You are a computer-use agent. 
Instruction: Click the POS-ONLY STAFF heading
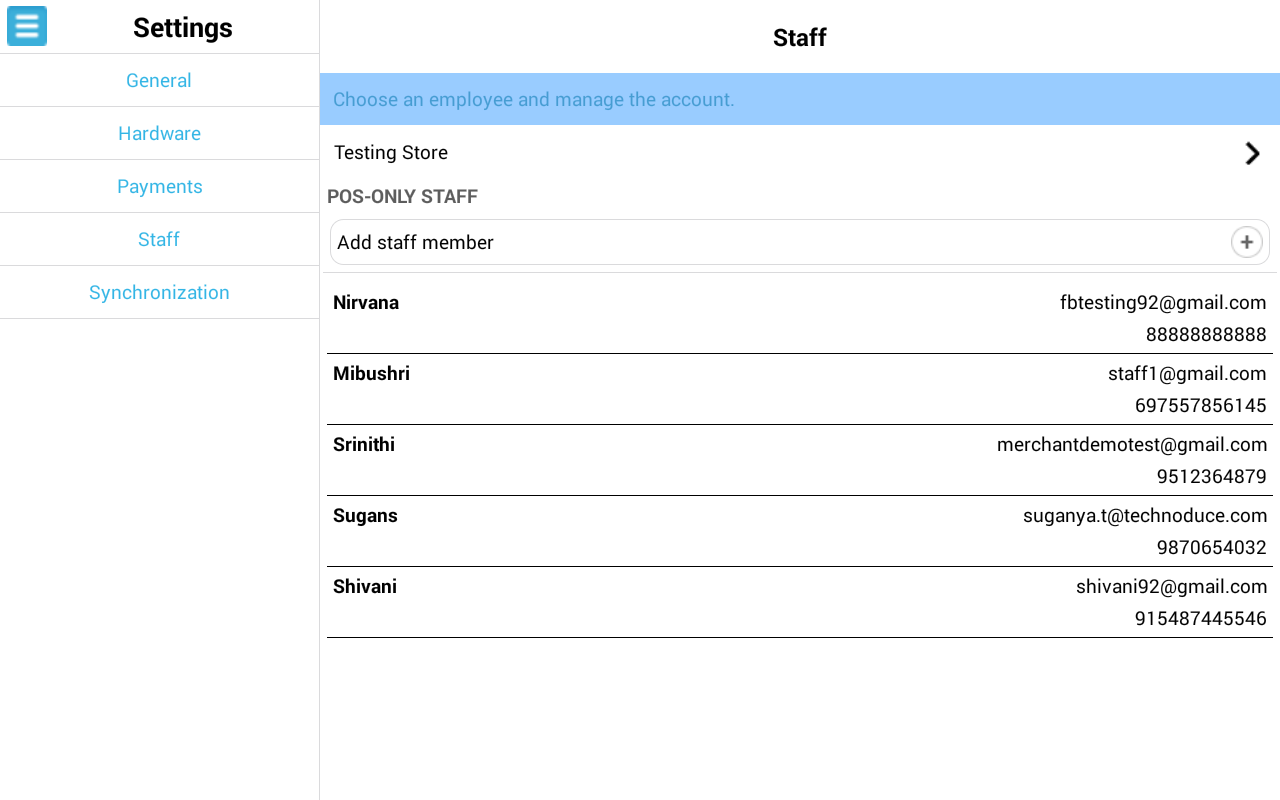(402, 196)
